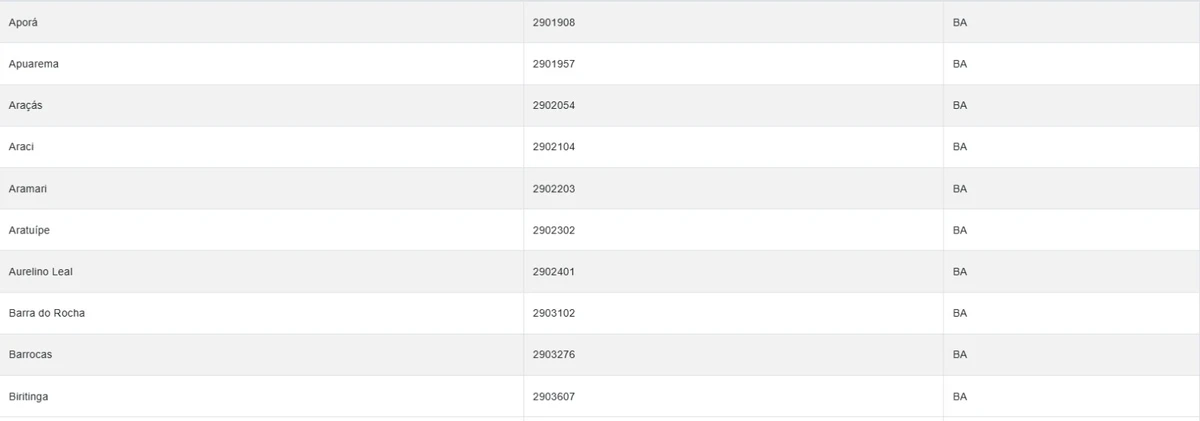Select the code 2902104 cell
This screenshot has height=421, width=1200.
click(554, 147)
